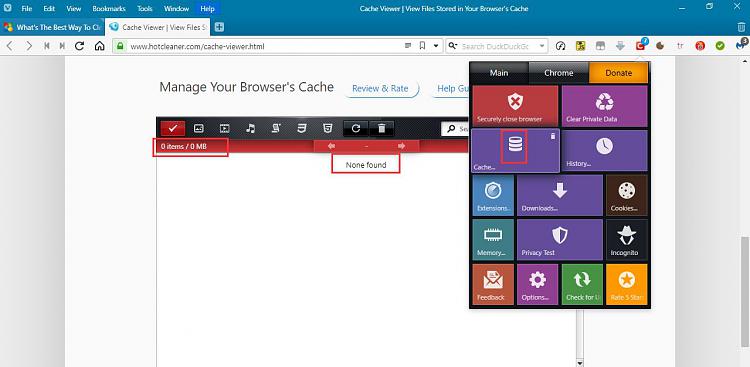Refresh the cache viewer list
This screenshot has height=367, width=750.
point(355,128)
